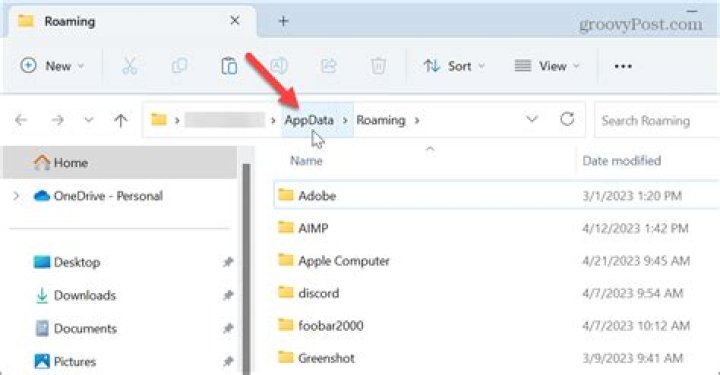This screenshot has height=375, width=720.
Task: Click foobar2000 folder's yellow icon
Action: pyautogui.click(x=286, y=325)
